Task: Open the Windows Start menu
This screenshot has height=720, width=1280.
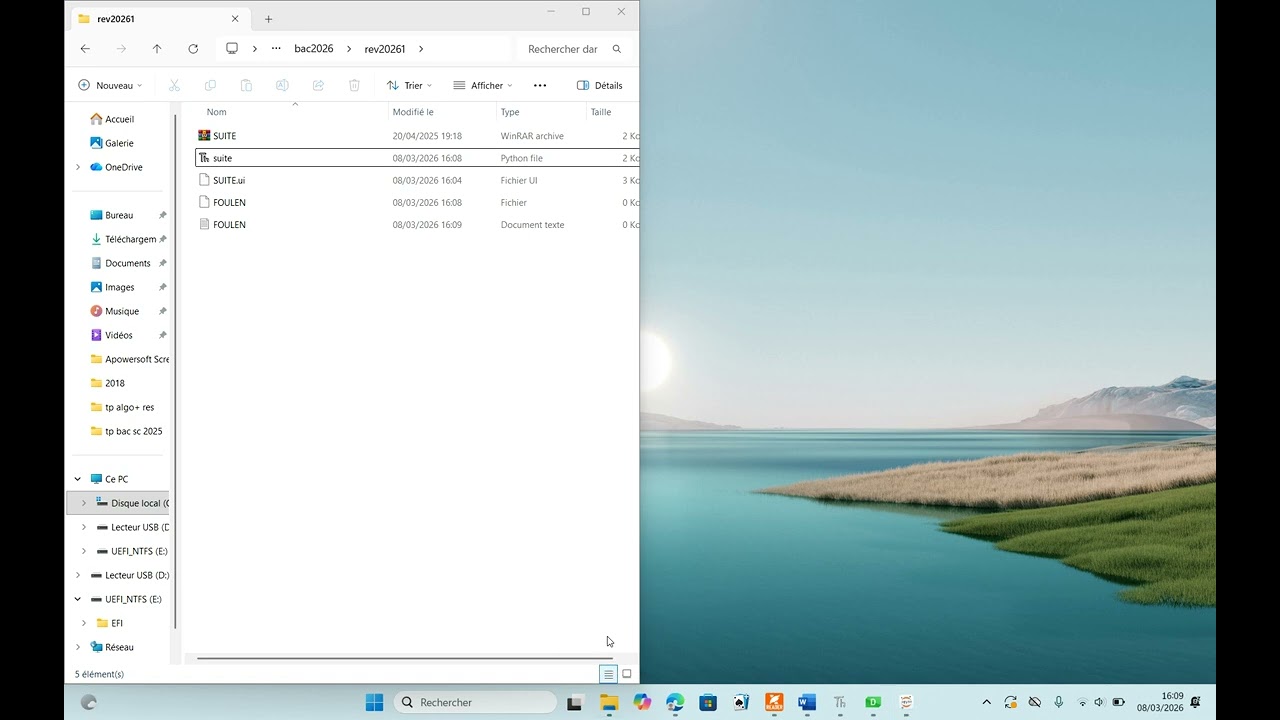Action: click(x=374, y=703)
